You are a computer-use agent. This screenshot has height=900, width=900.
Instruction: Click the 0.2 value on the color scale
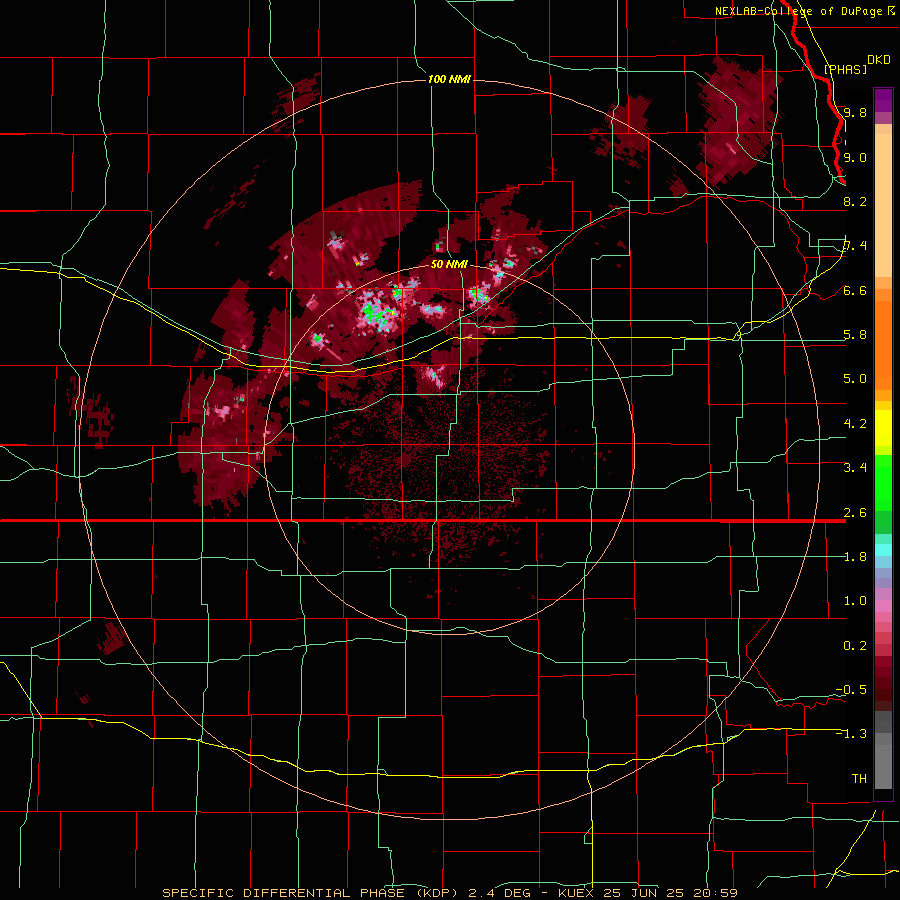tap(855, 646)
